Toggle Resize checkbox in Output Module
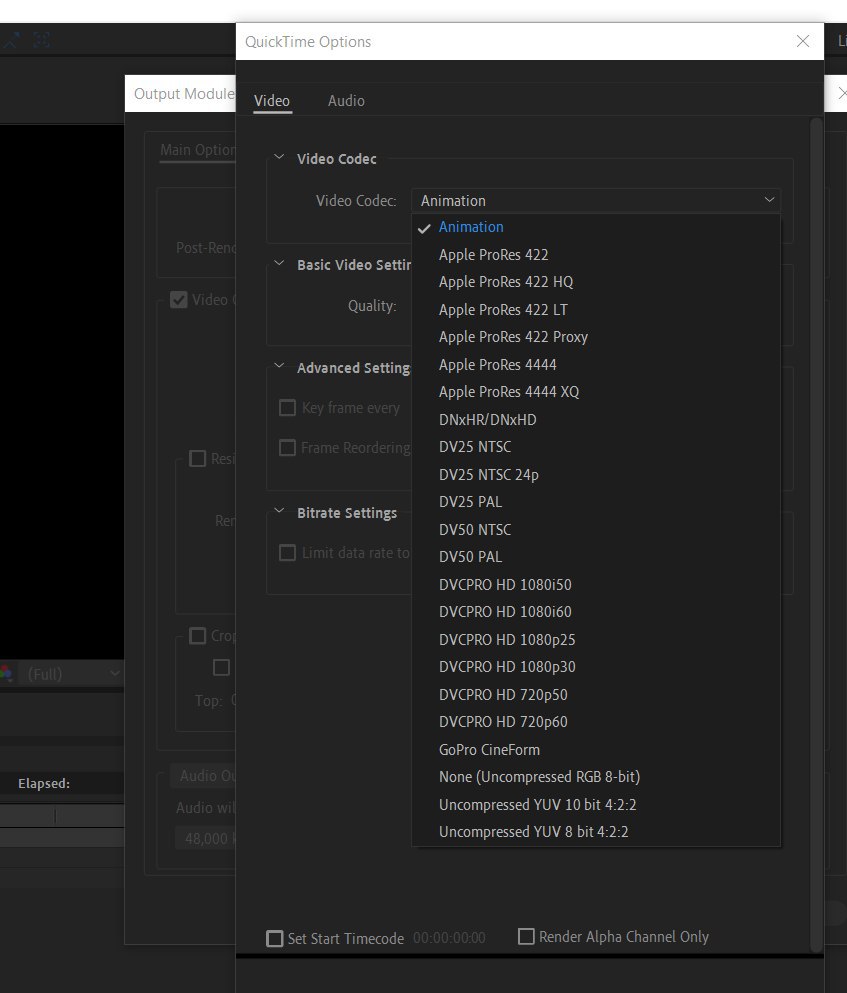The image size is (847, 993). click(x=198, y=459)
